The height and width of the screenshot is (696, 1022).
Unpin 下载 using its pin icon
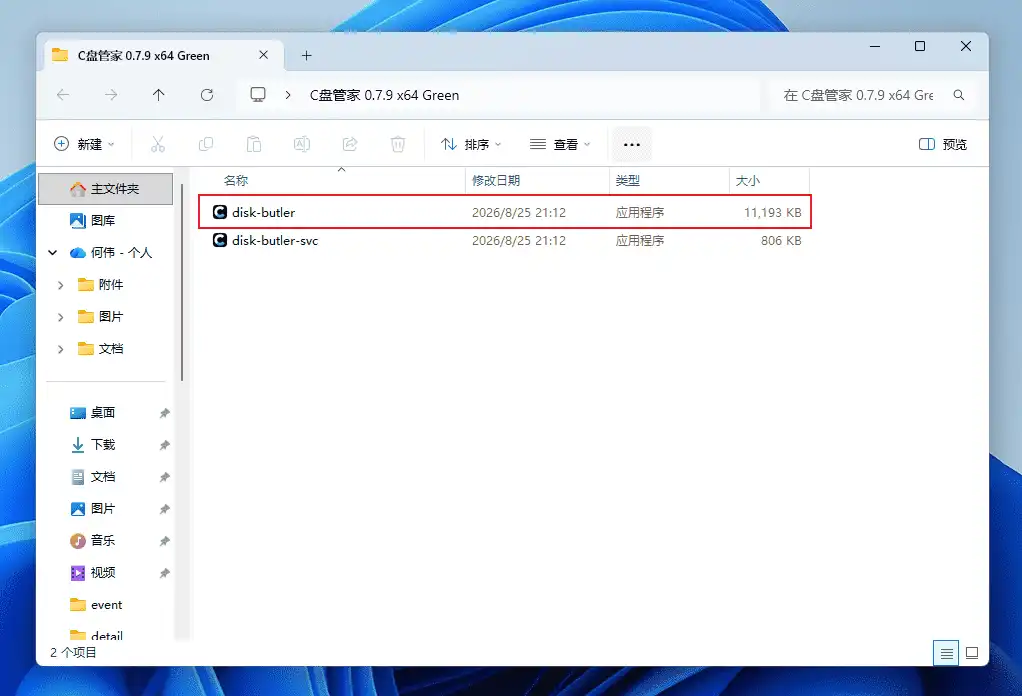[164, 444]
